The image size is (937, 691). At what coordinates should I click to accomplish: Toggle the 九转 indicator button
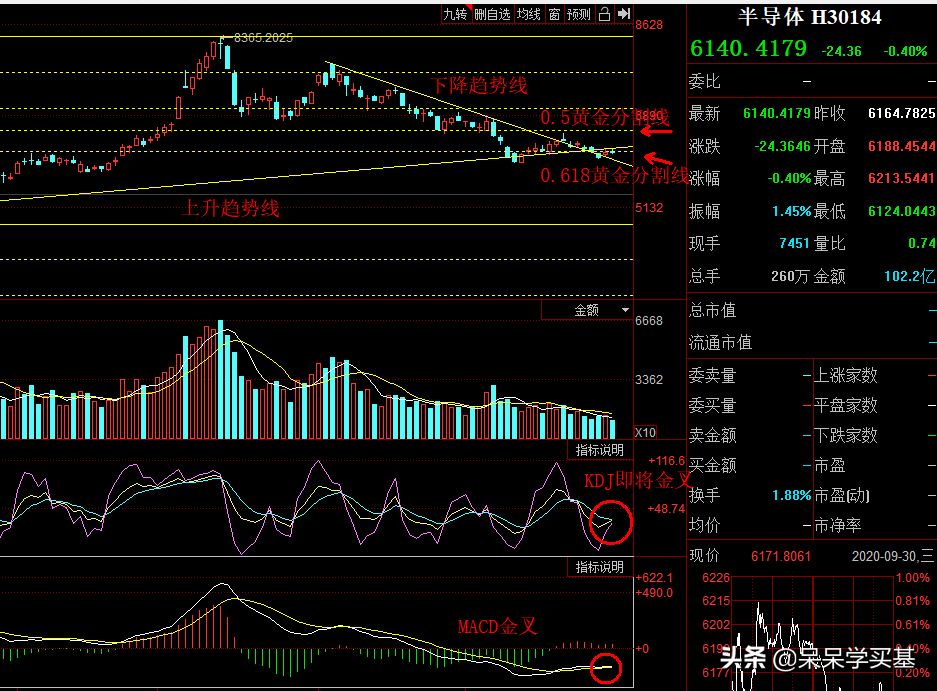455,14
